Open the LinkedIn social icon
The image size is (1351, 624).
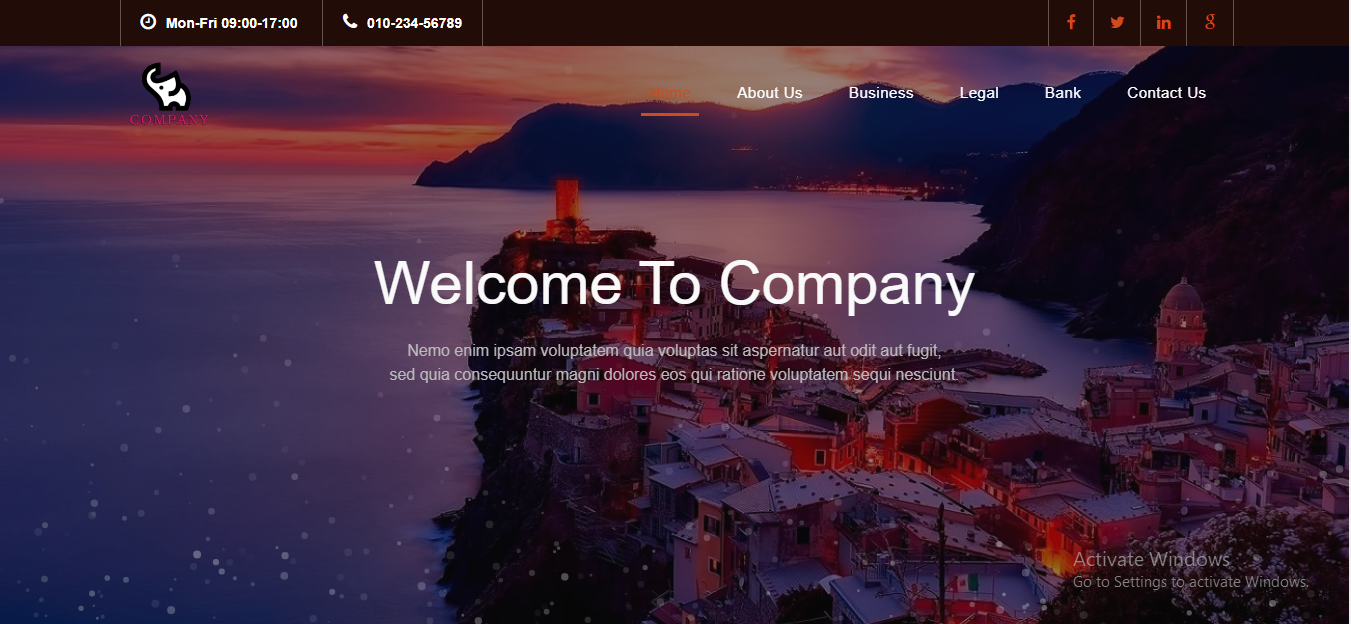click(1163, 22)
